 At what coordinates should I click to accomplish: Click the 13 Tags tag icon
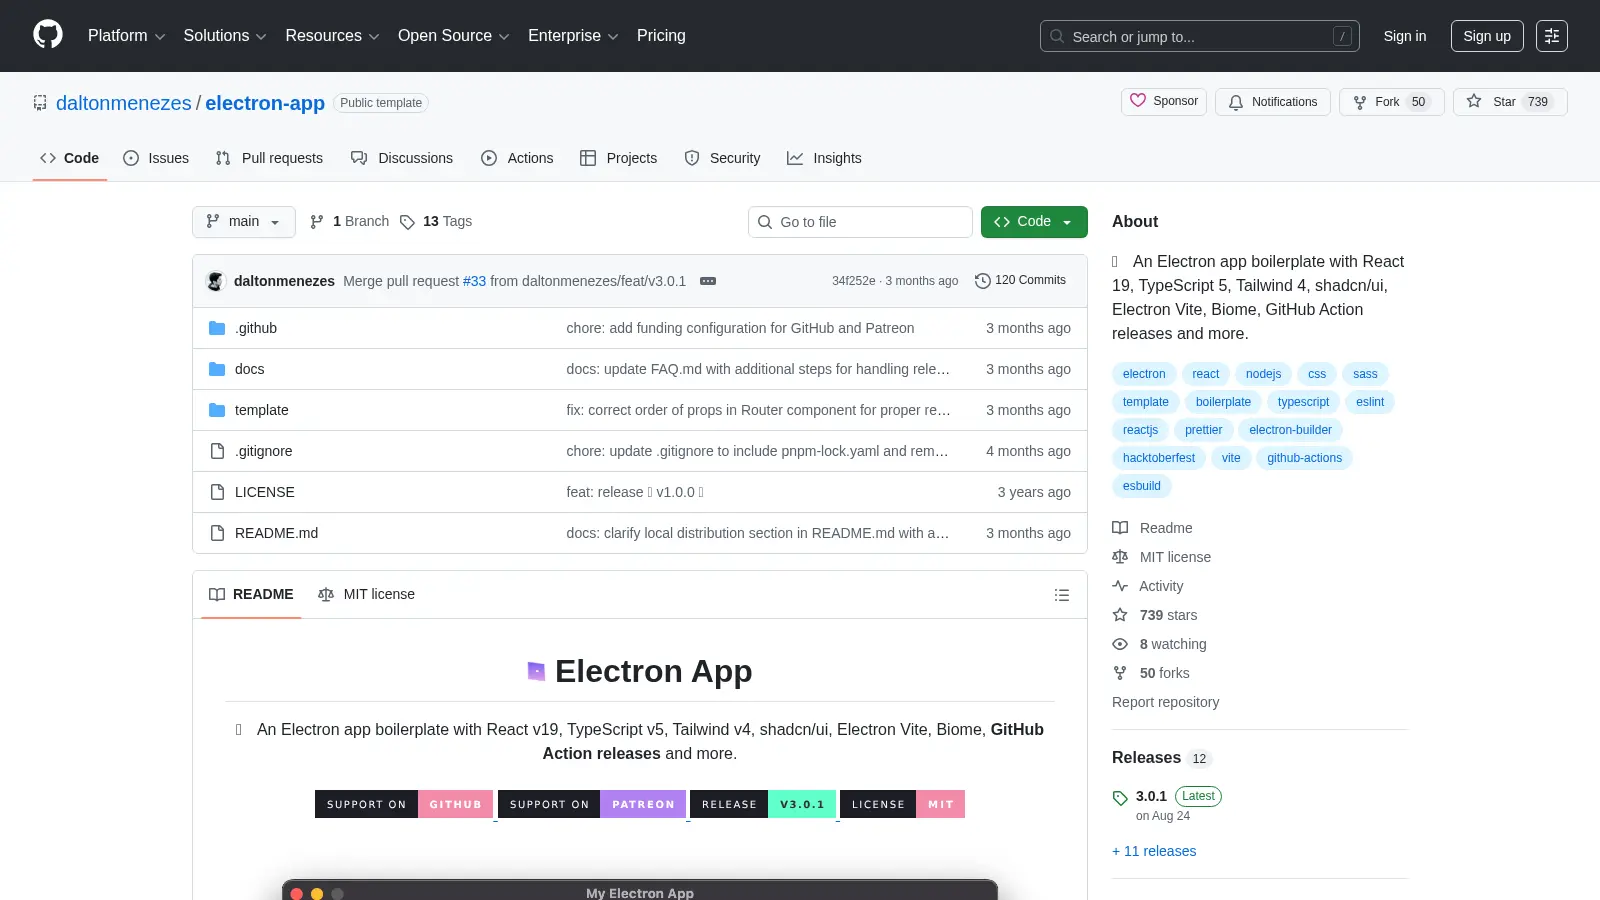coord(407,222)
